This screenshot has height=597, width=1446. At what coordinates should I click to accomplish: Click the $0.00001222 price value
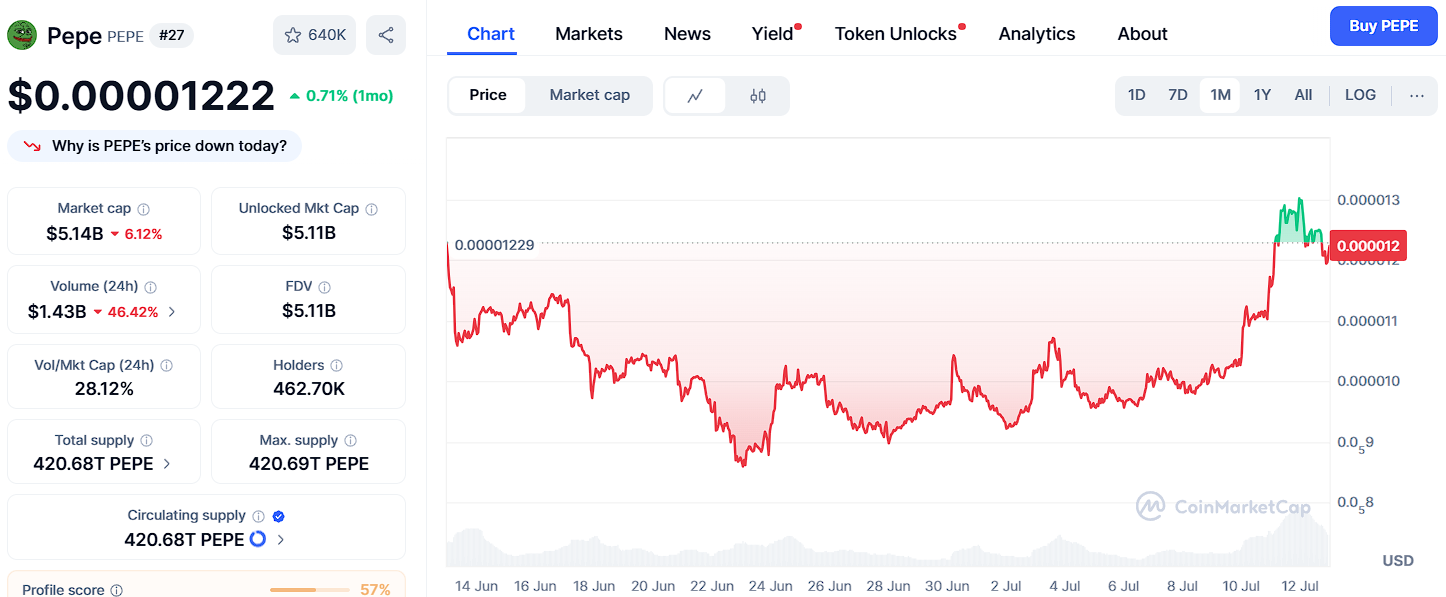click(x=141, y=96)
